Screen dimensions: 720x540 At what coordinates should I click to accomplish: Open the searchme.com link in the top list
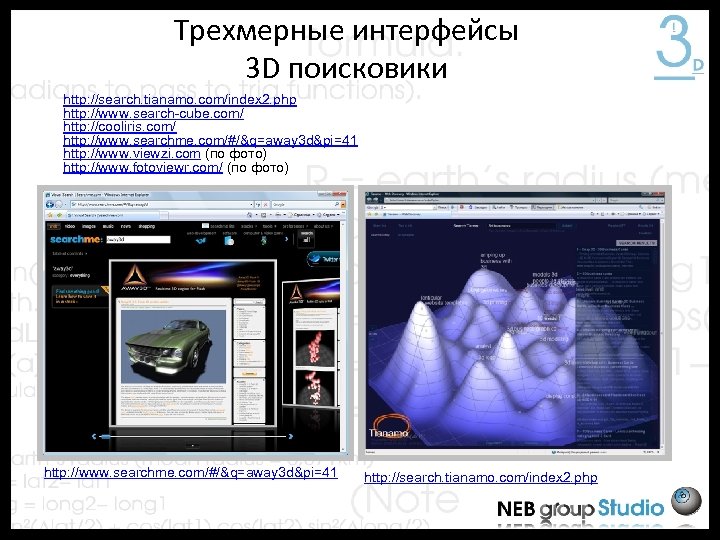pyautogui.click(x=210, y=140)
